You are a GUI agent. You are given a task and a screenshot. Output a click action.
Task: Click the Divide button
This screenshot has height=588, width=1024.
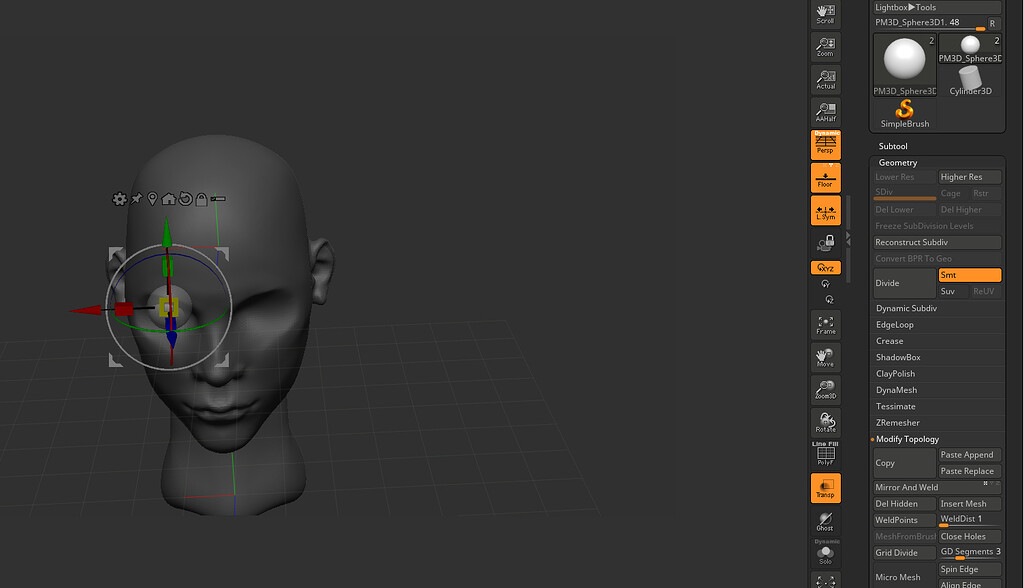click(x=903, y=283)
